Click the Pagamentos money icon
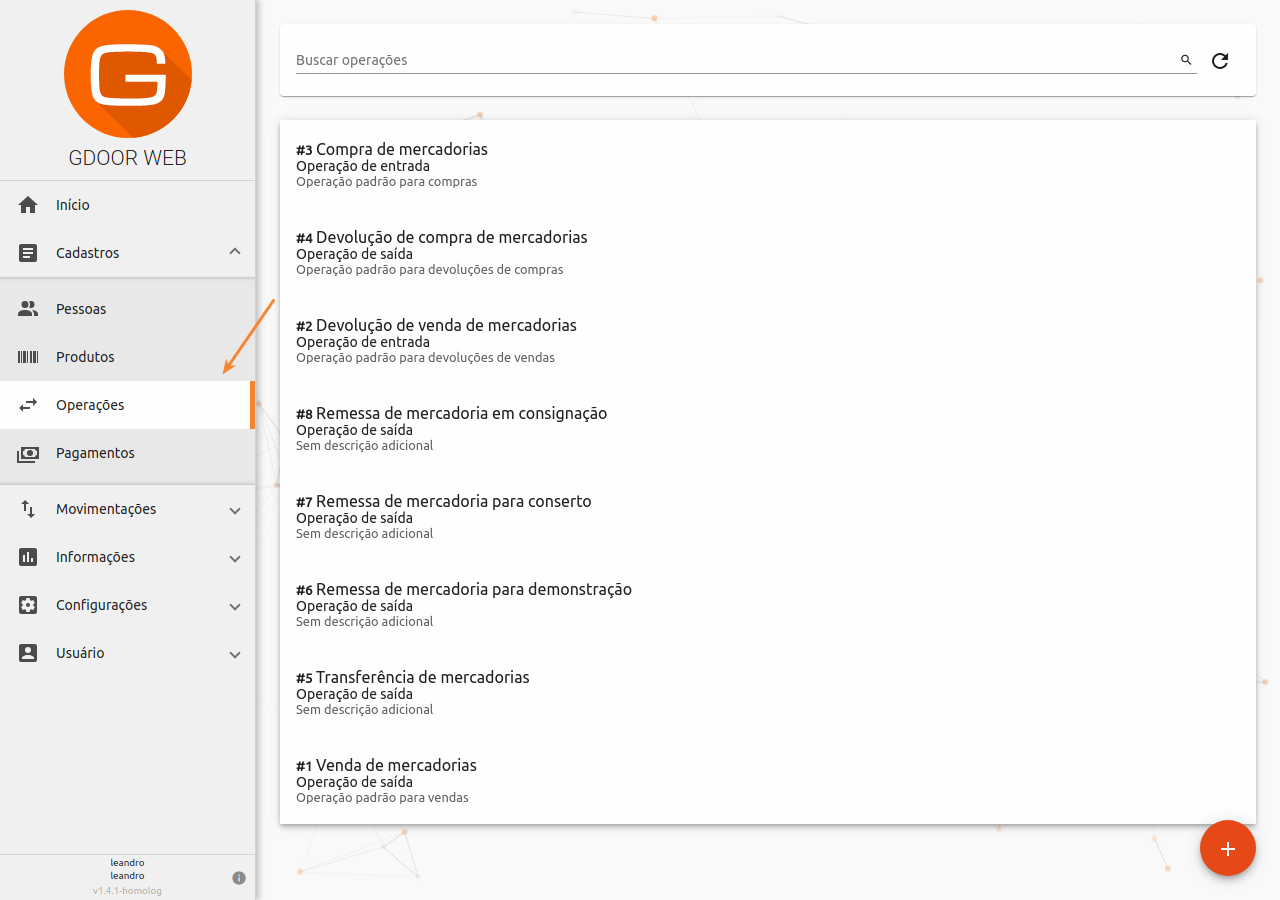 [28, 453]
